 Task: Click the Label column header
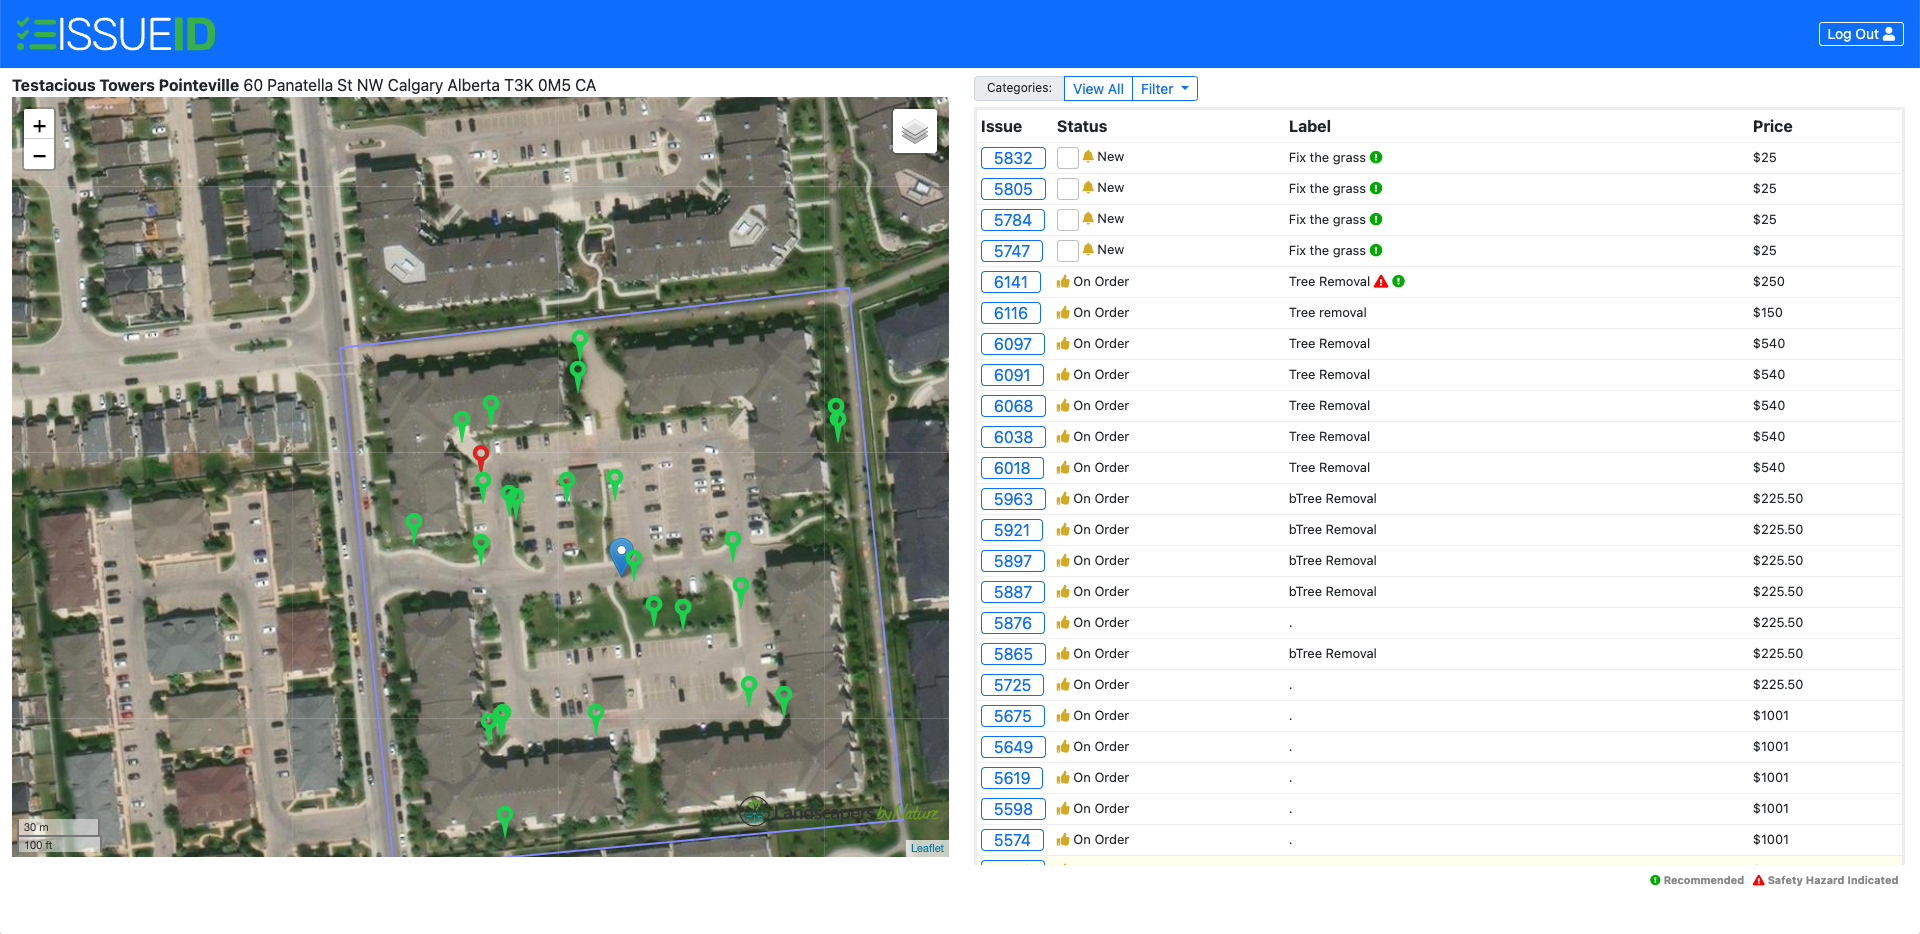pyautogui.click(x=1309, y=126)
